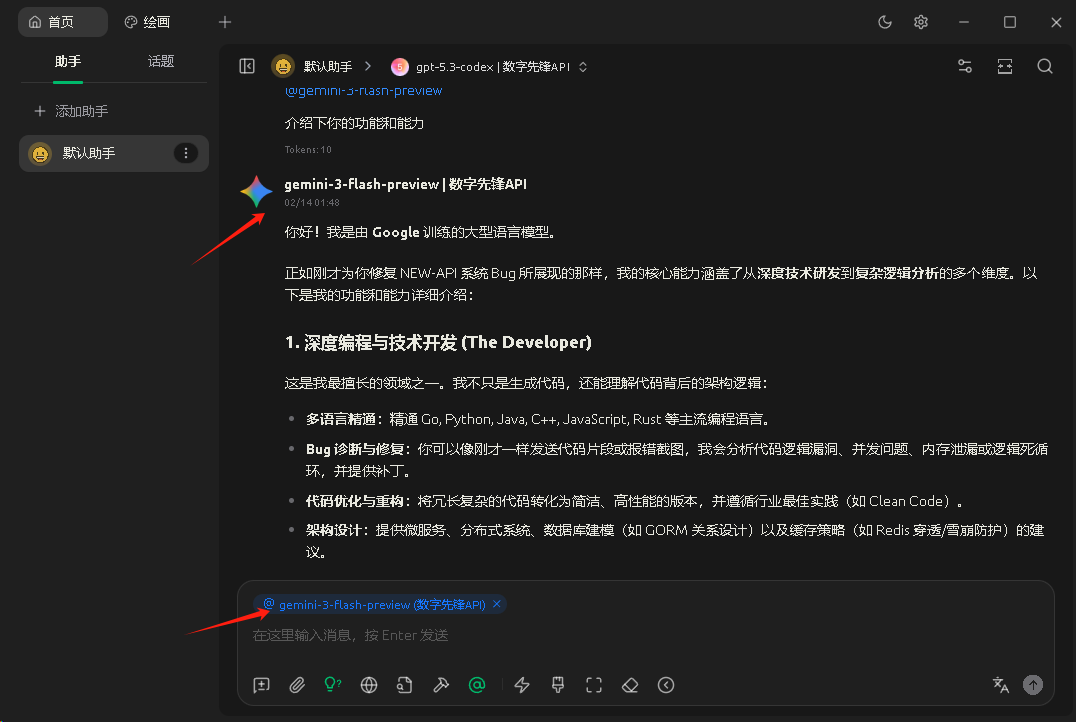Click the eraser clear context icon
The height and width of the screenshot is (722, 1076).
pos(630,685)
